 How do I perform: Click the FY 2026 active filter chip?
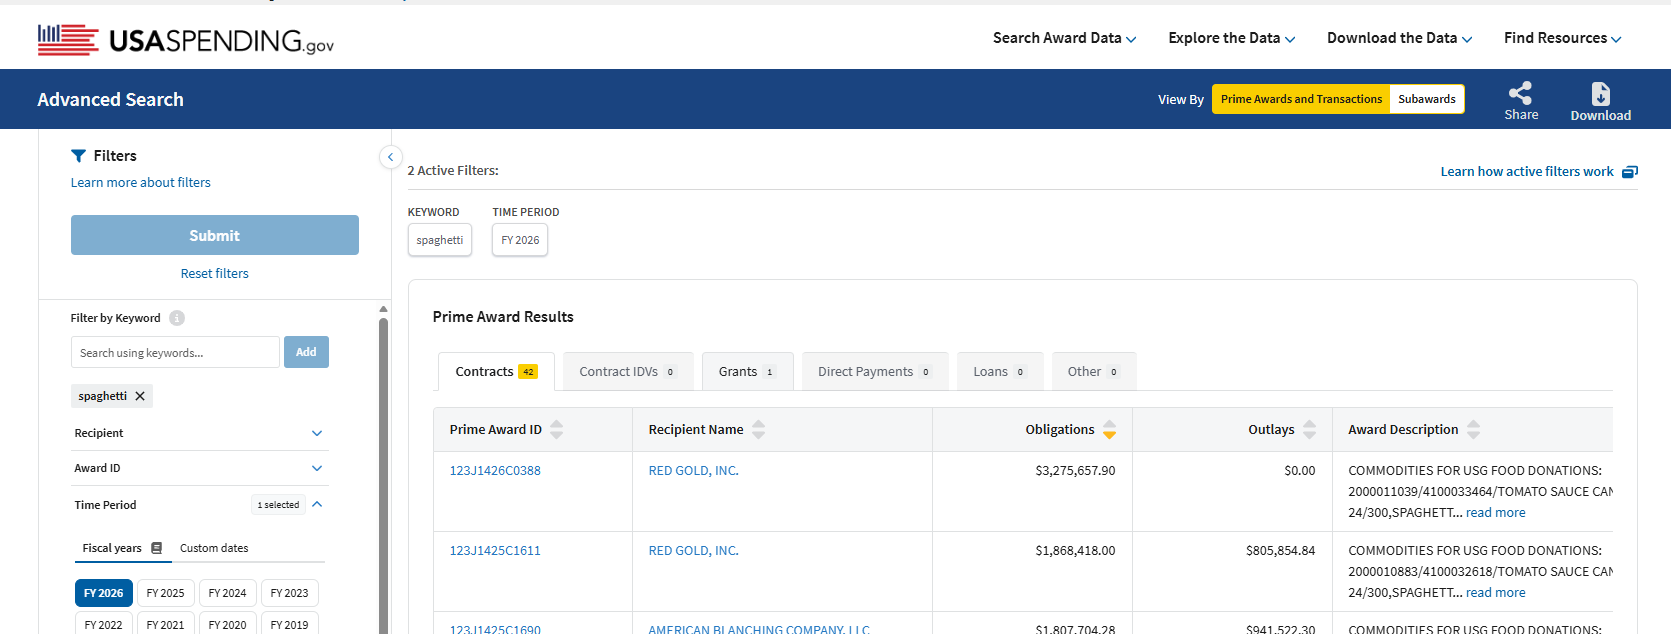pos(520,240)
